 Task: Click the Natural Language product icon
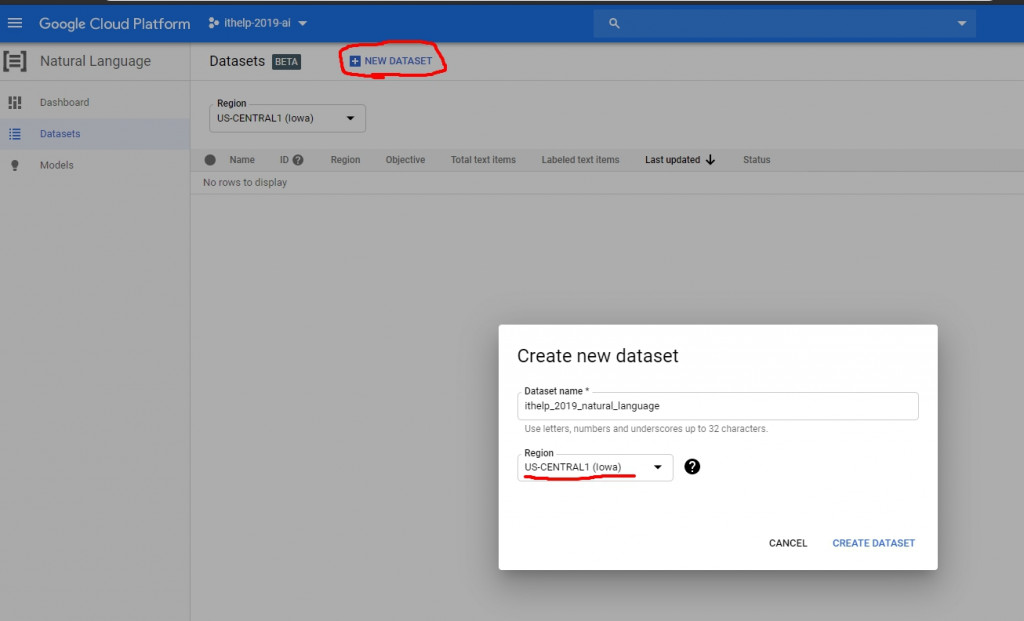[15, 61]
